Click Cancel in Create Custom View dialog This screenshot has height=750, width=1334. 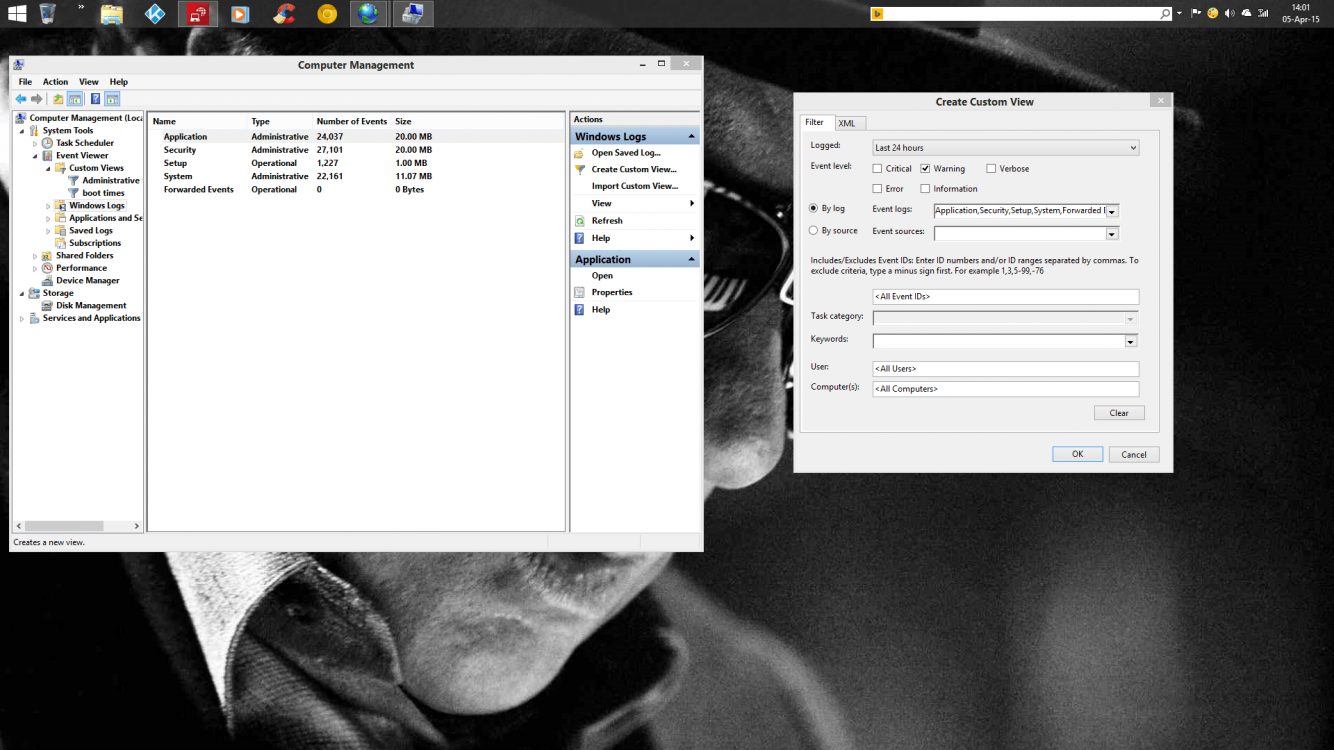(1134, 454)
